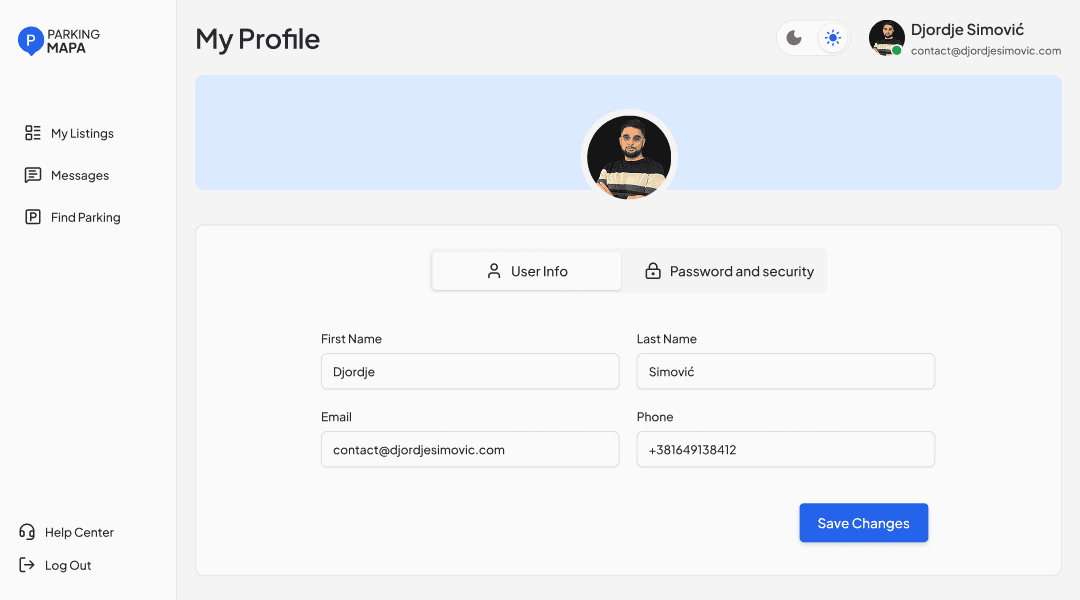Focus the Last Name field
Image resolution: width=1080 pixels, height=600 pixels.
pos(785,371)
